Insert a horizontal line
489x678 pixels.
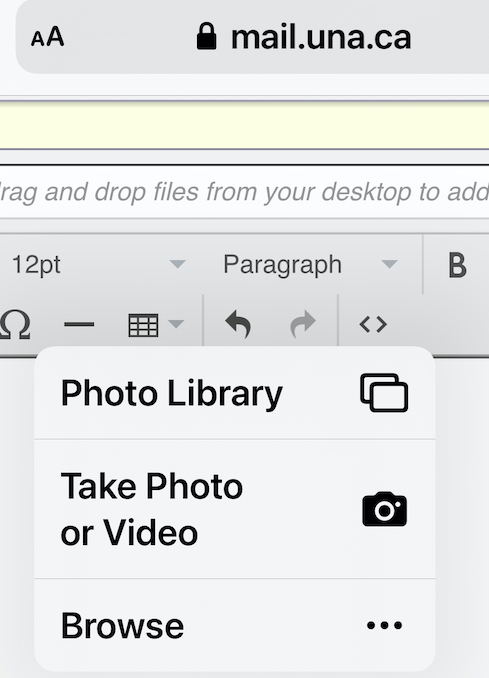coord(79,324)
